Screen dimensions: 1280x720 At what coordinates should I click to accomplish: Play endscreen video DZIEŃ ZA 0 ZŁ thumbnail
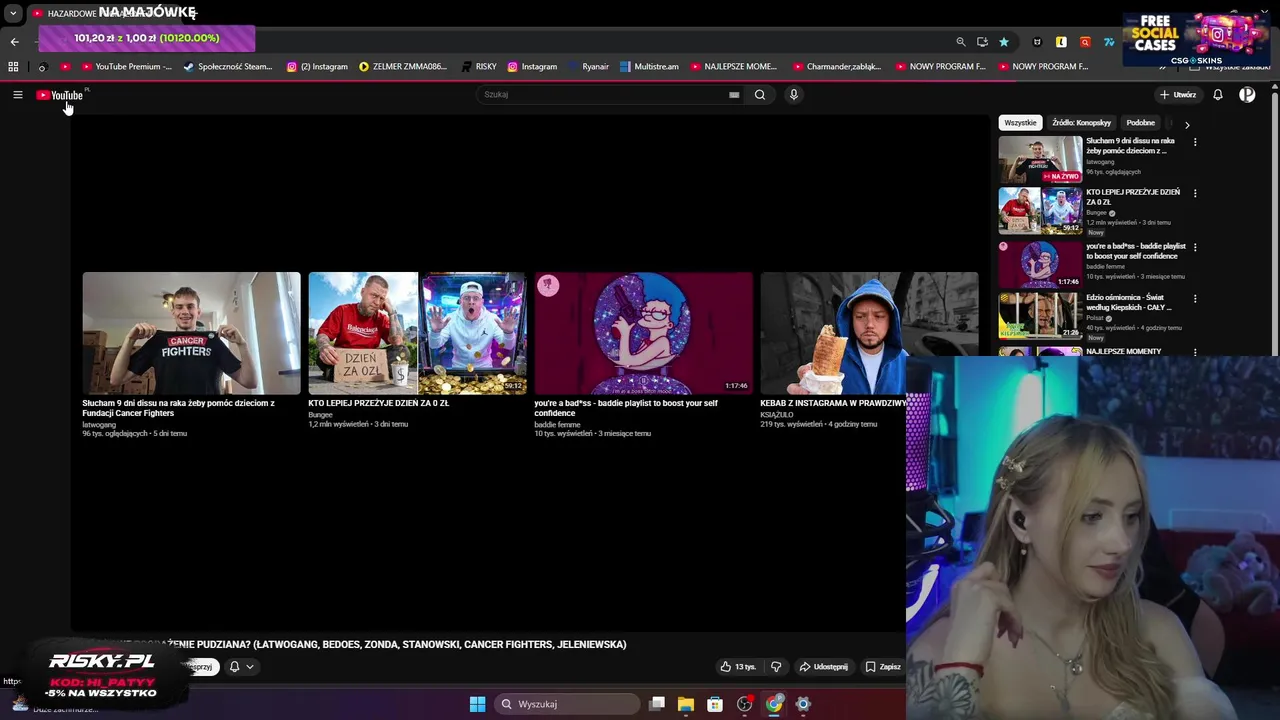[417, 333]
